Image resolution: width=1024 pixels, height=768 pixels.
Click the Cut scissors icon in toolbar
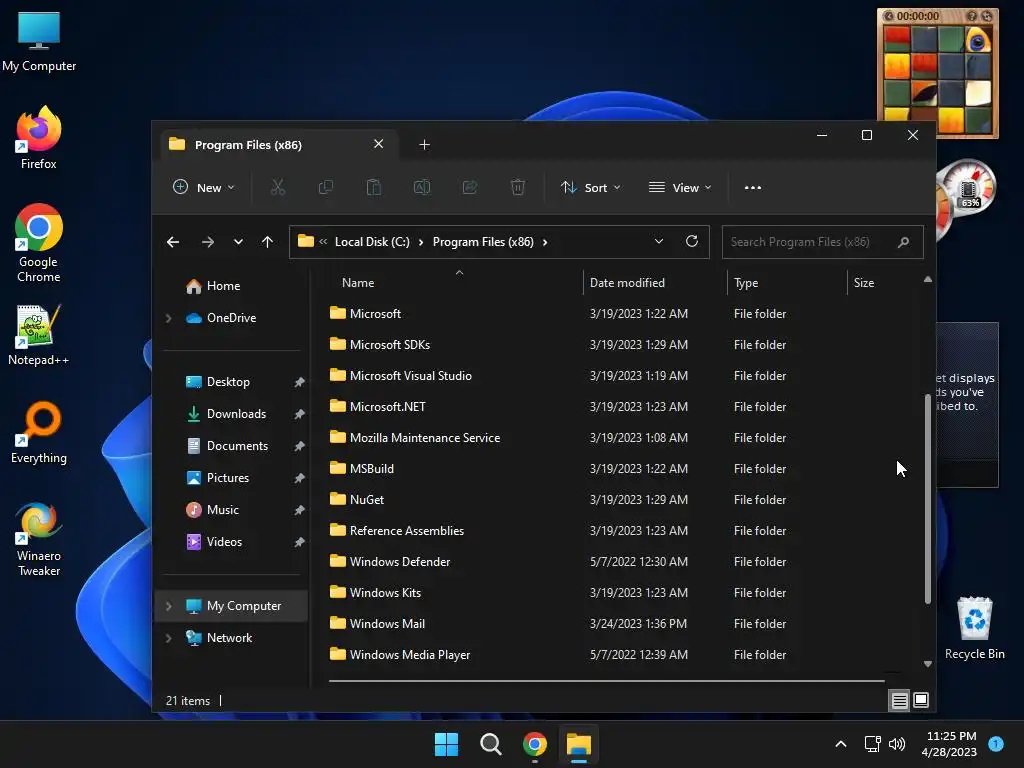278,187
